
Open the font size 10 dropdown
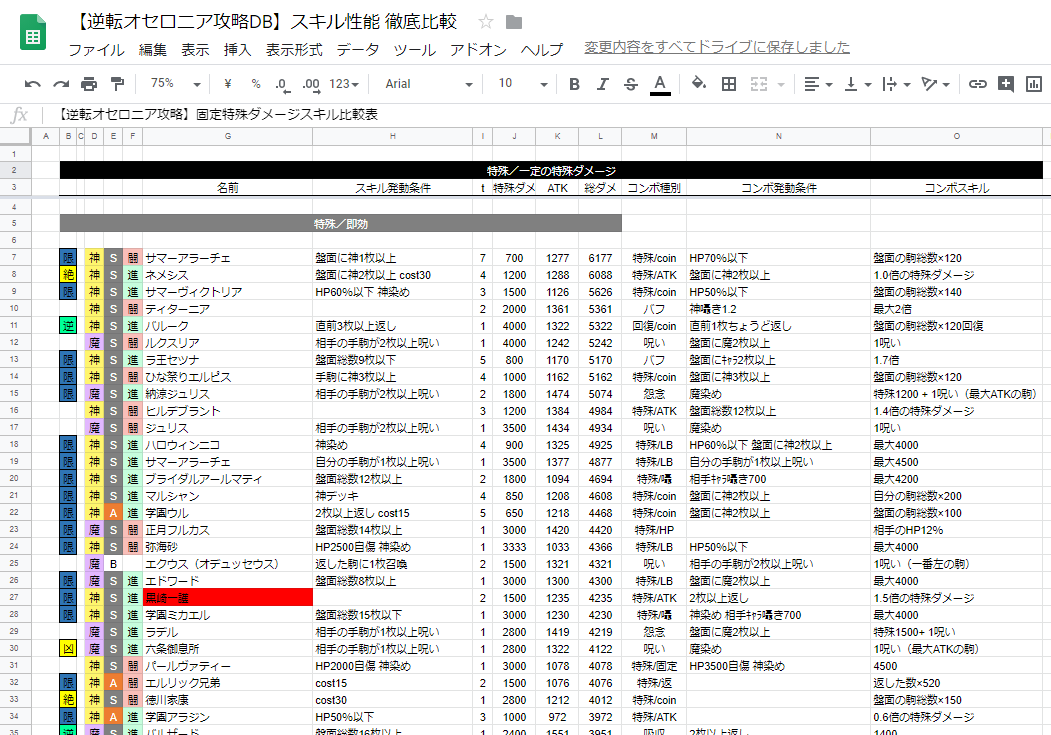(523, 84)
